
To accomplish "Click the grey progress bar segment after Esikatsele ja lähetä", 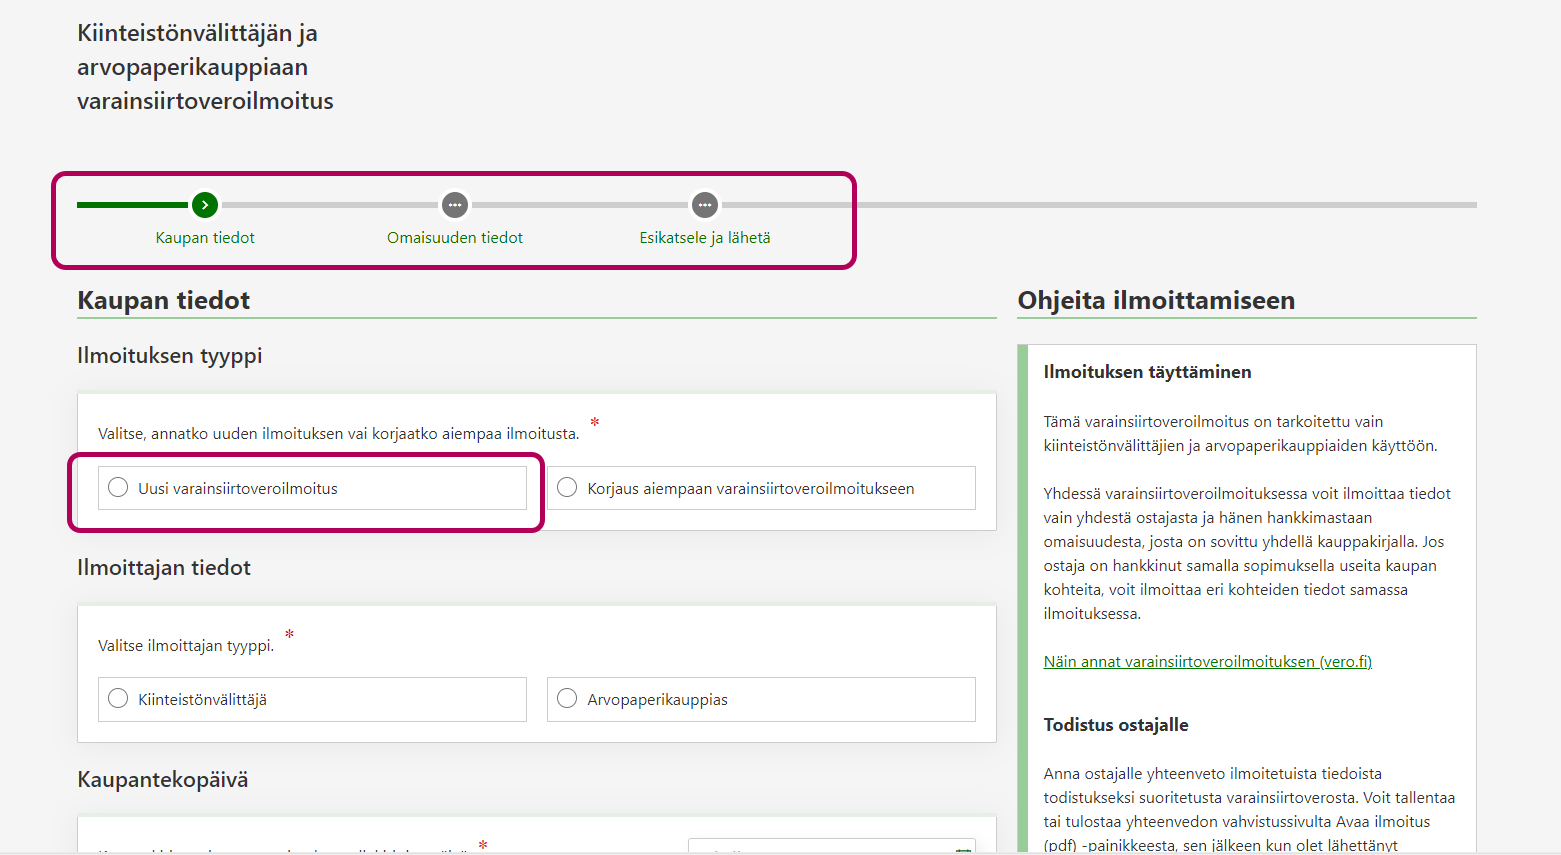I will (x=1100, y=205).
